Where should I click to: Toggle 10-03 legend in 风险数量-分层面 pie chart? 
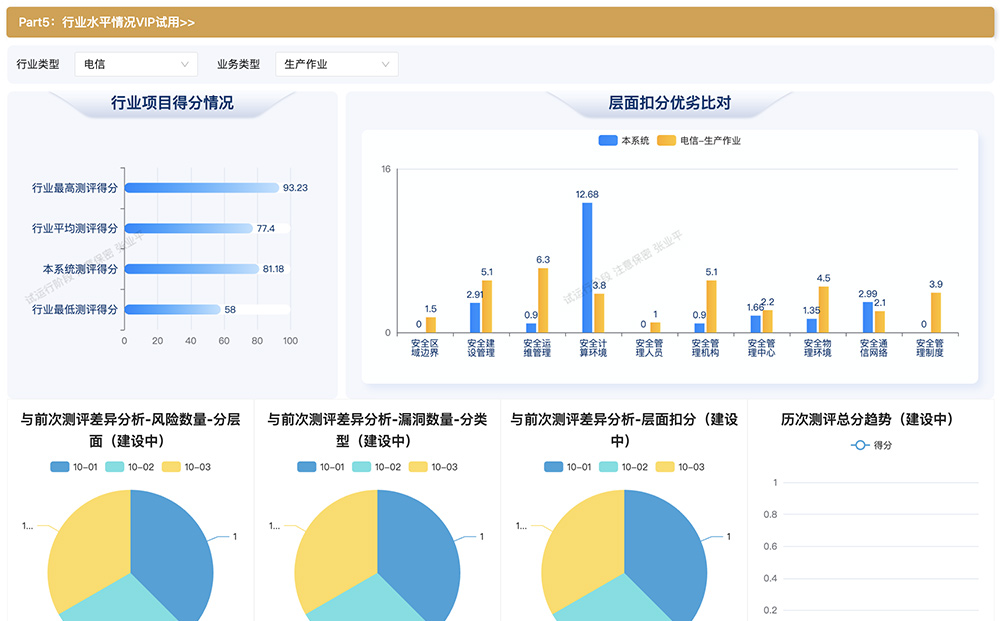186,467
